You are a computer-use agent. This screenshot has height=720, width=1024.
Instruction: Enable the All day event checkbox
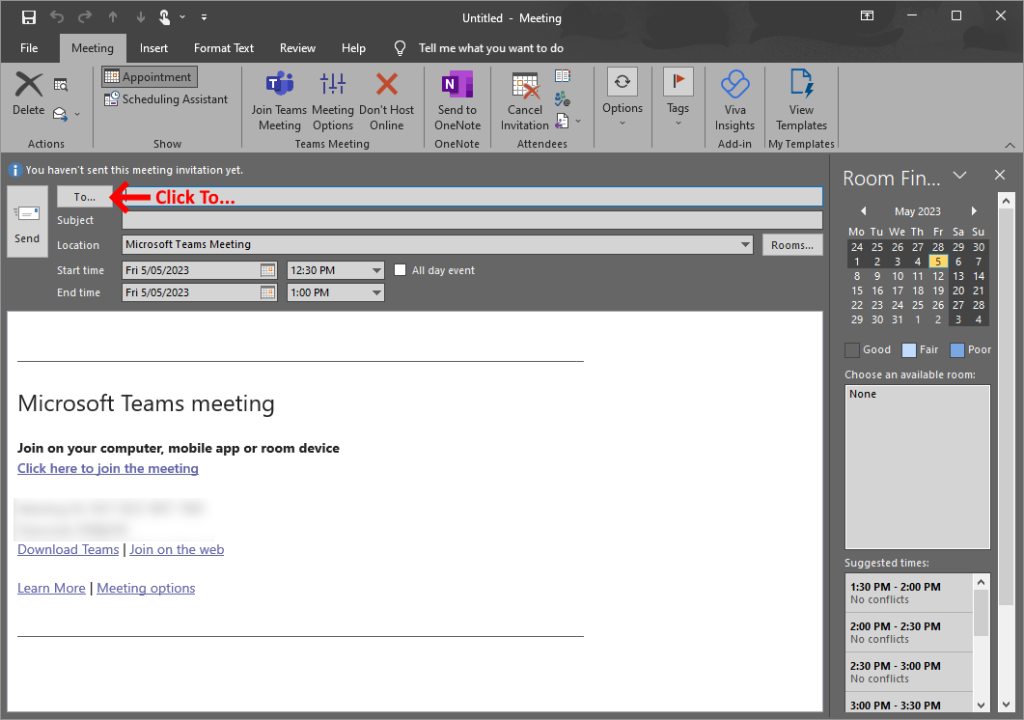click(401, 270)
